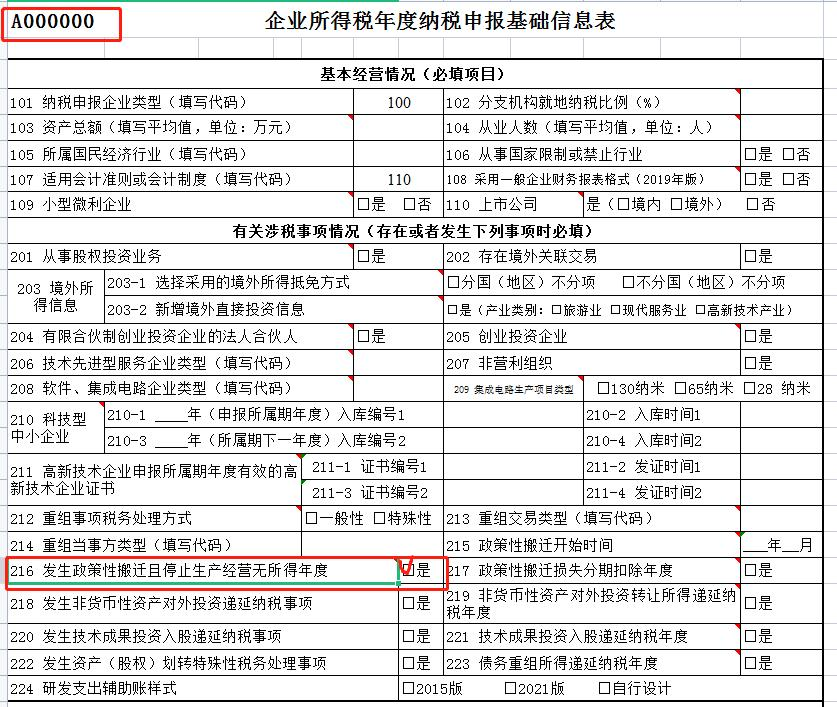837x707 pixels.
Task: Choose 一般性 for item 212 重组事项税务处理方式
Action: click(x=312, y=518)
